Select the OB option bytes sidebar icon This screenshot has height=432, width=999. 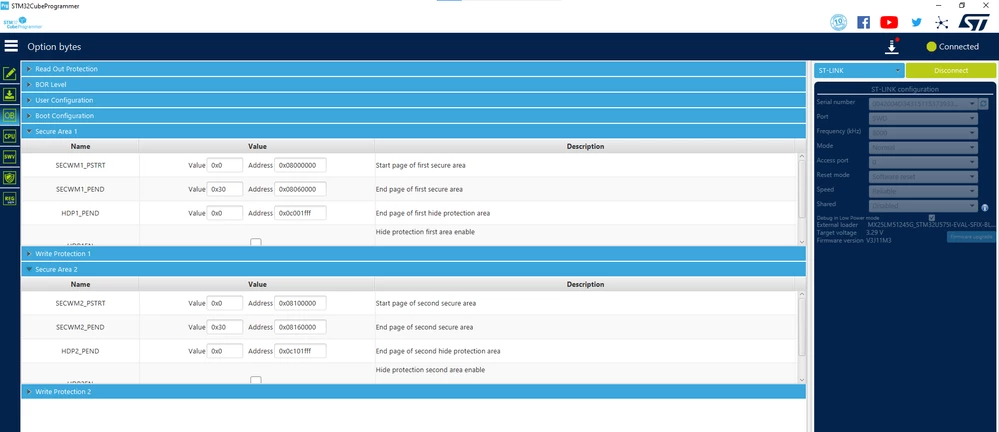pos(10,115)
